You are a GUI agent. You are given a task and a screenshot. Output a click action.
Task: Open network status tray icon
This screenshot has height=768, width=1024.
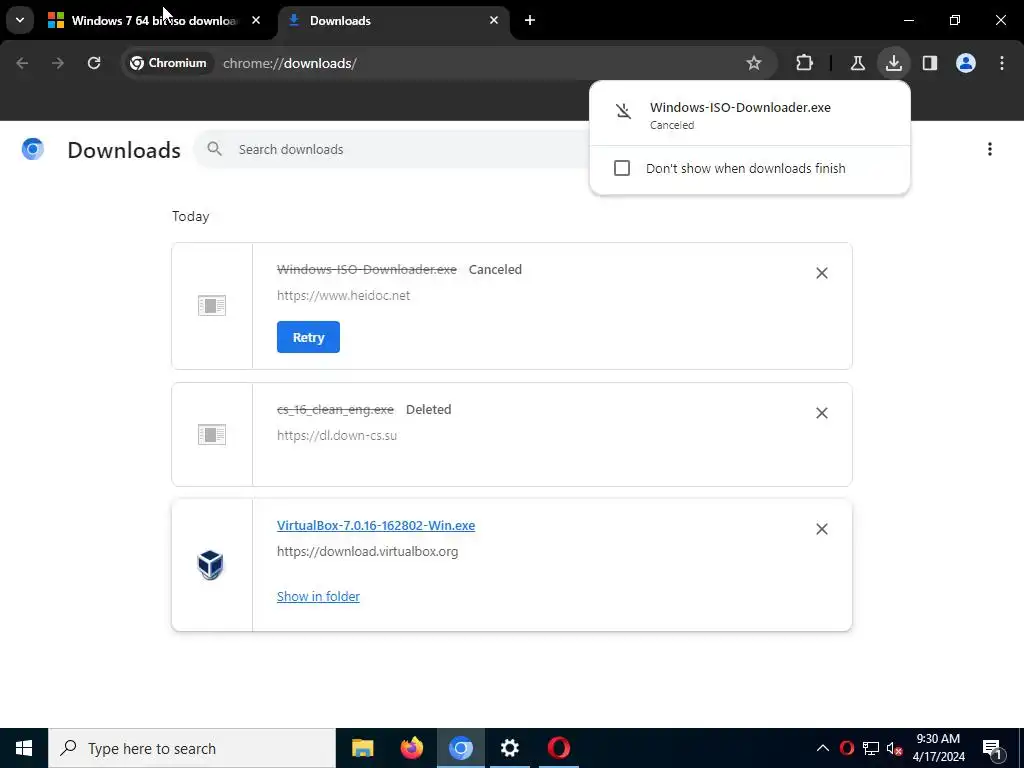click(871, 748)
